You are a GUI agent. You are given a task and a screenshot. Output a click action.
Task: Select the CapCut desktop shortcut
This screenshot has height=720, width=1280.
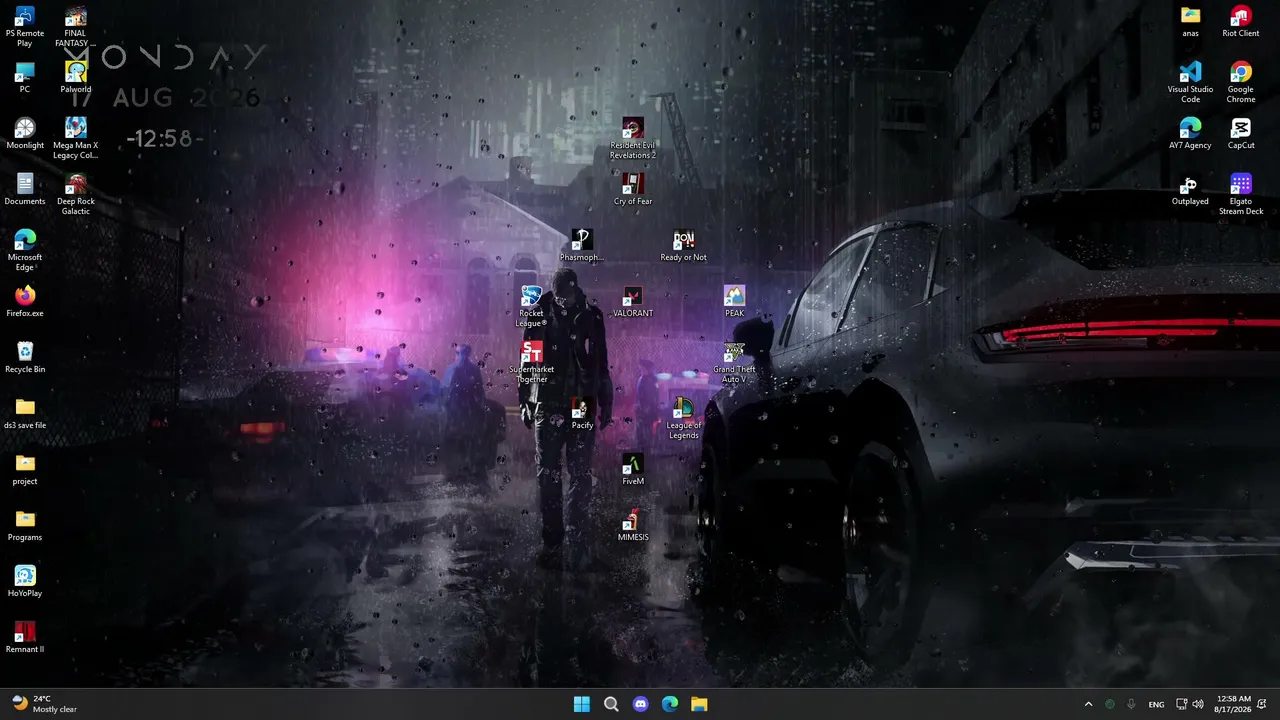click(x=1241, y=134)
